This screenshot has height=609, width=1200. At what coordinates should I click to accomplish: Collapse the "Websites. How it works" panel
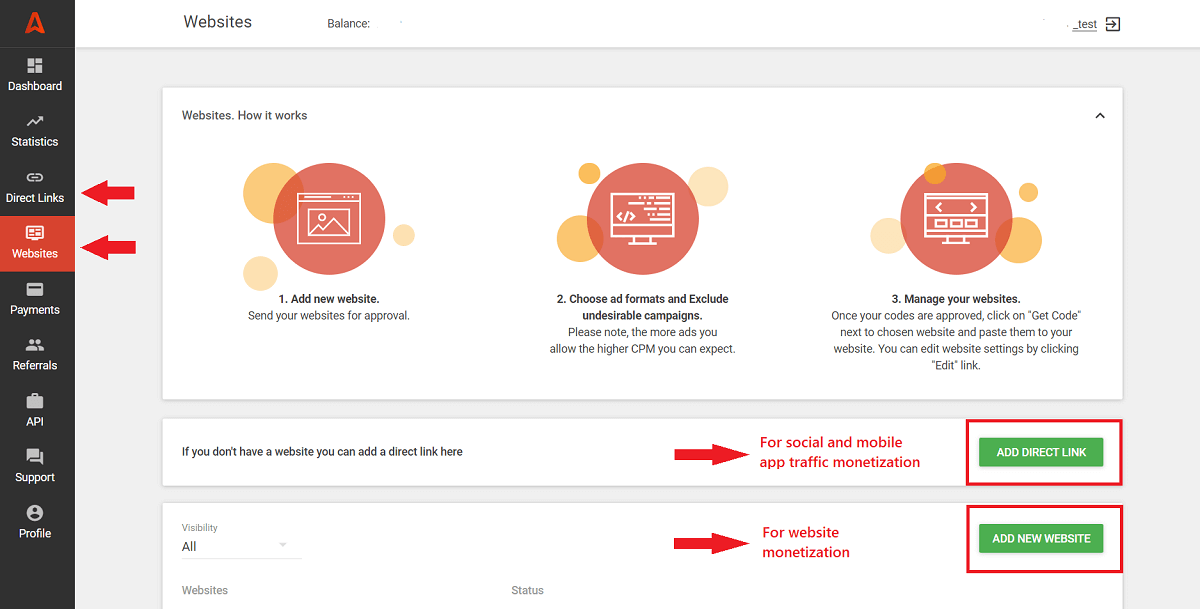point(1100,116)
